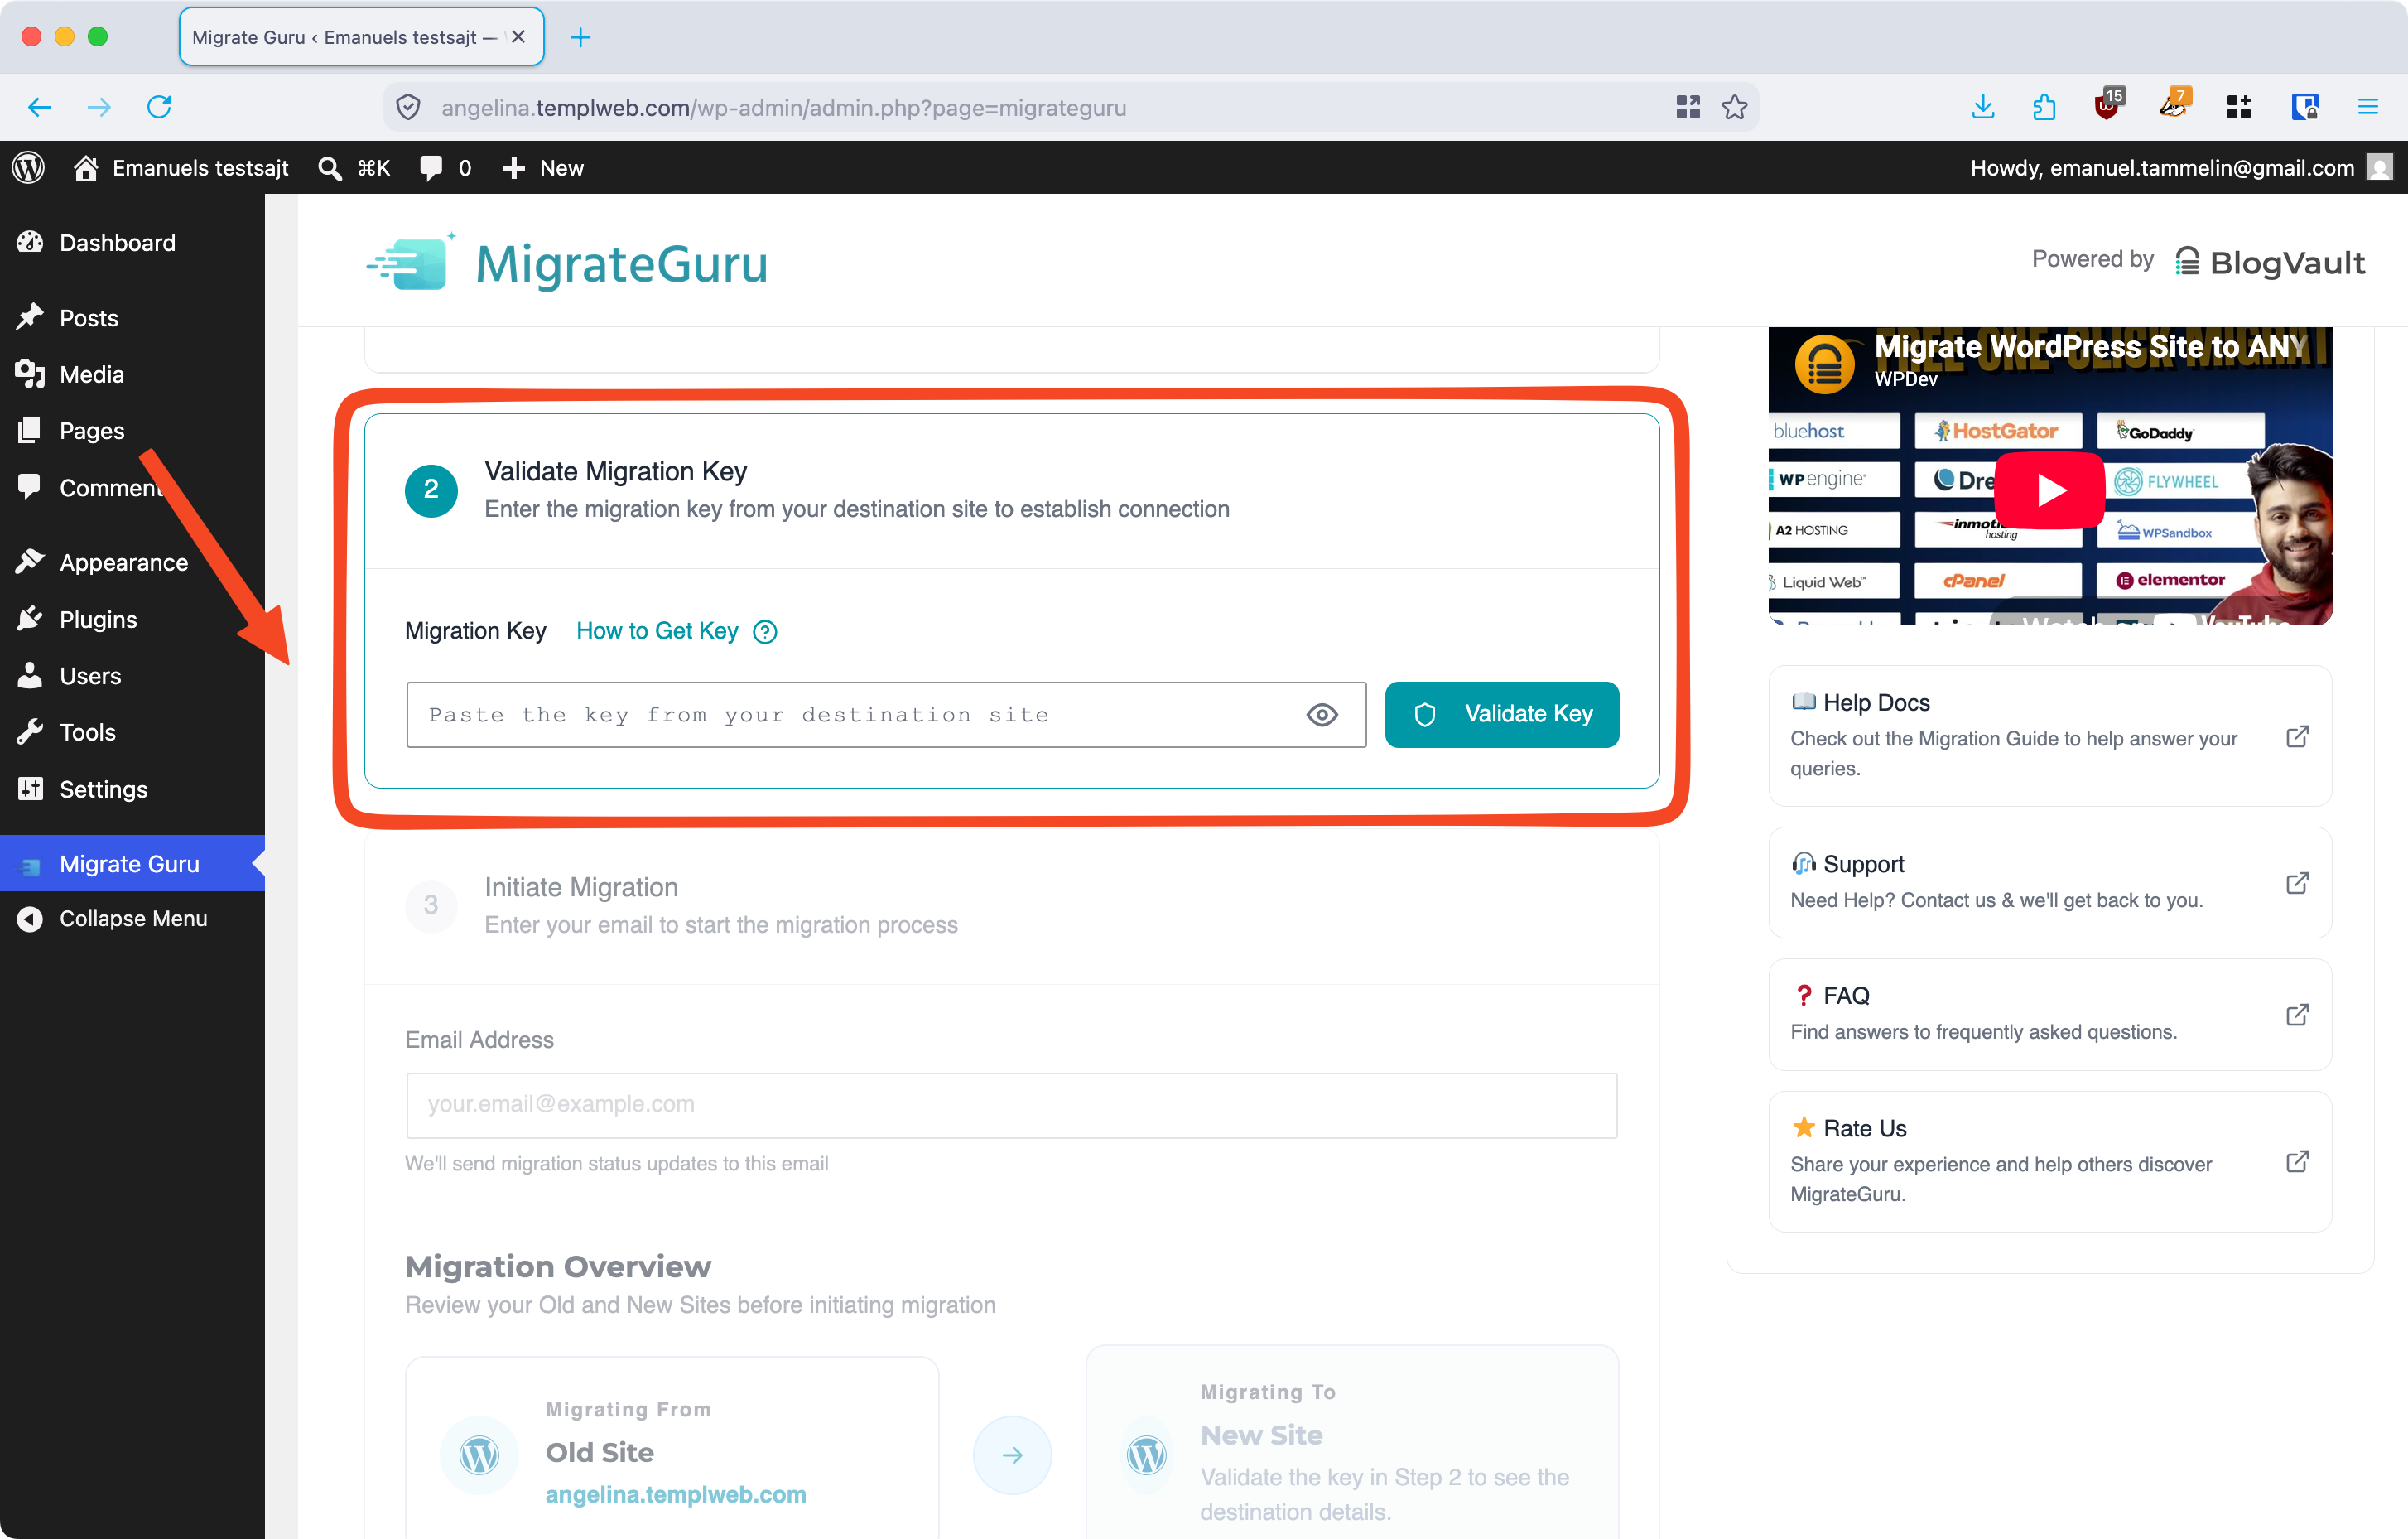Open comments bubble in admin bar

(445, 167)
